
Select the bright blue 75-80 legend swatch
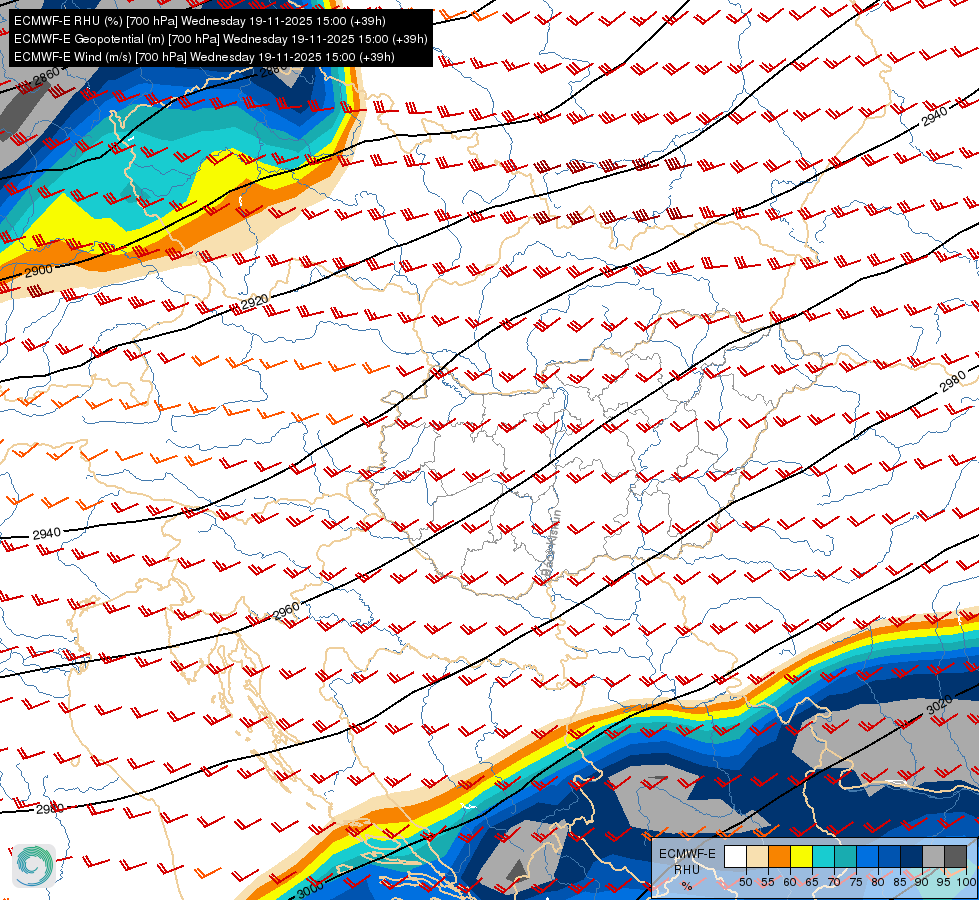pyautogui.click(x=867, y=857)
